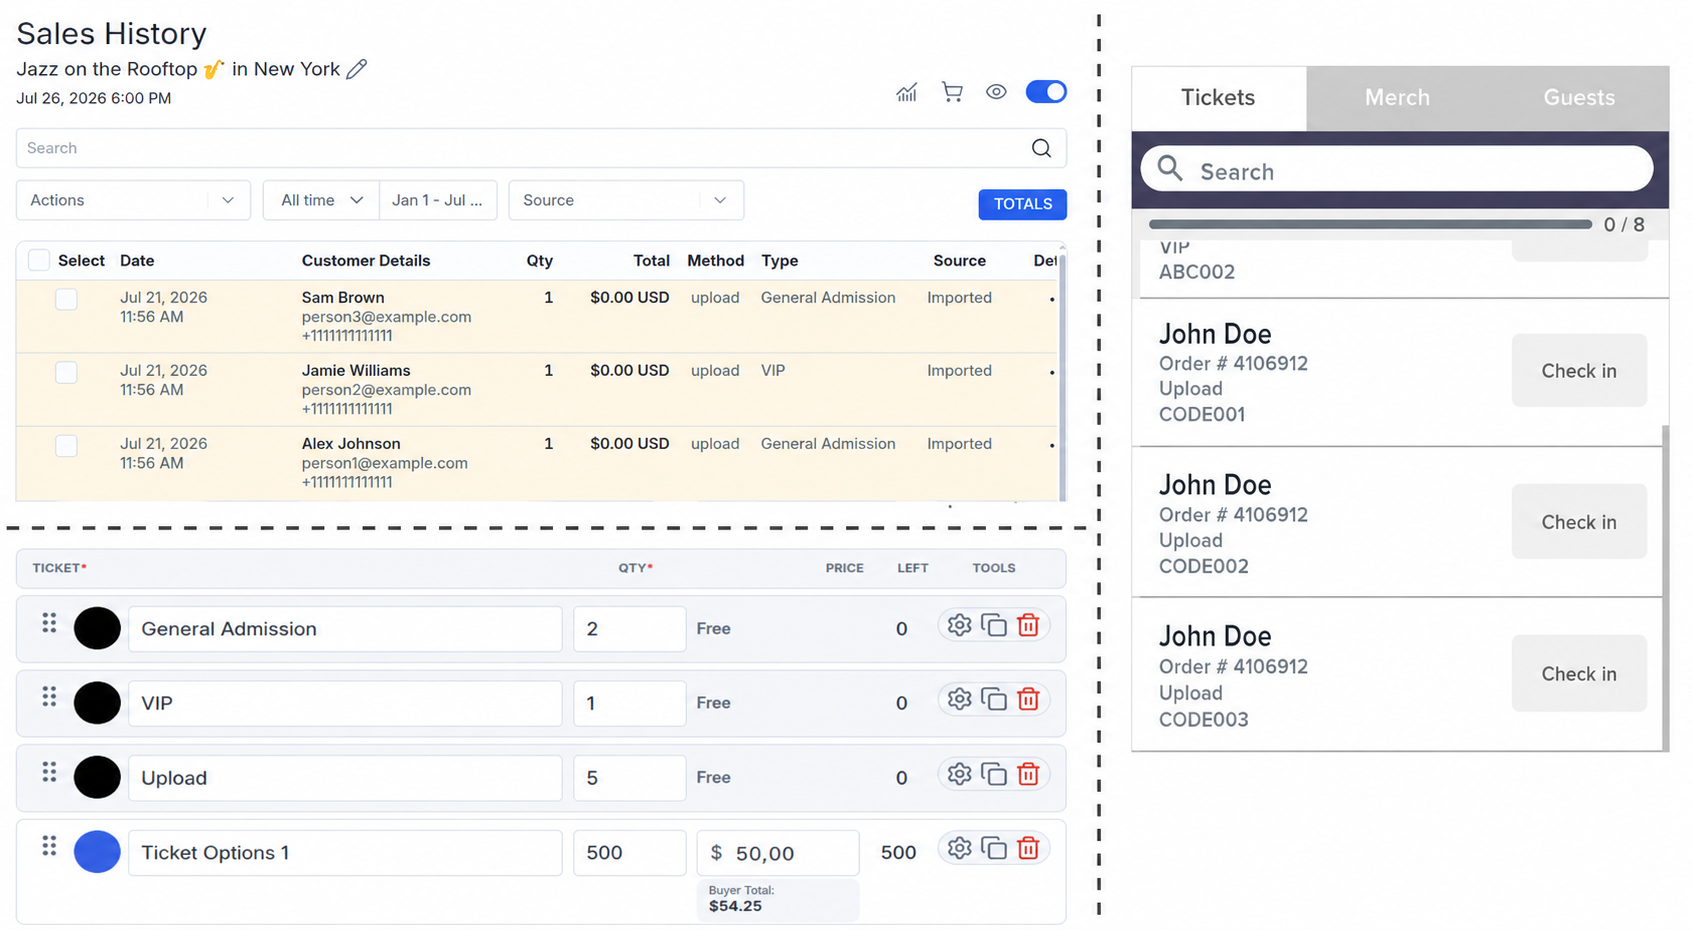Delete the Upload ticket with trash icon
Screen dimensions: 1692x930
coord(1028,774)
